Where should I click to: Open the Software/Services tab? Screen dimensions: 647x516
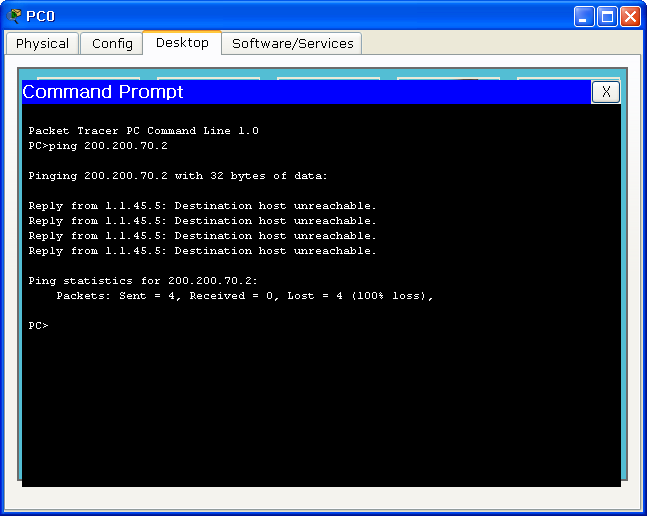point(292,43)
